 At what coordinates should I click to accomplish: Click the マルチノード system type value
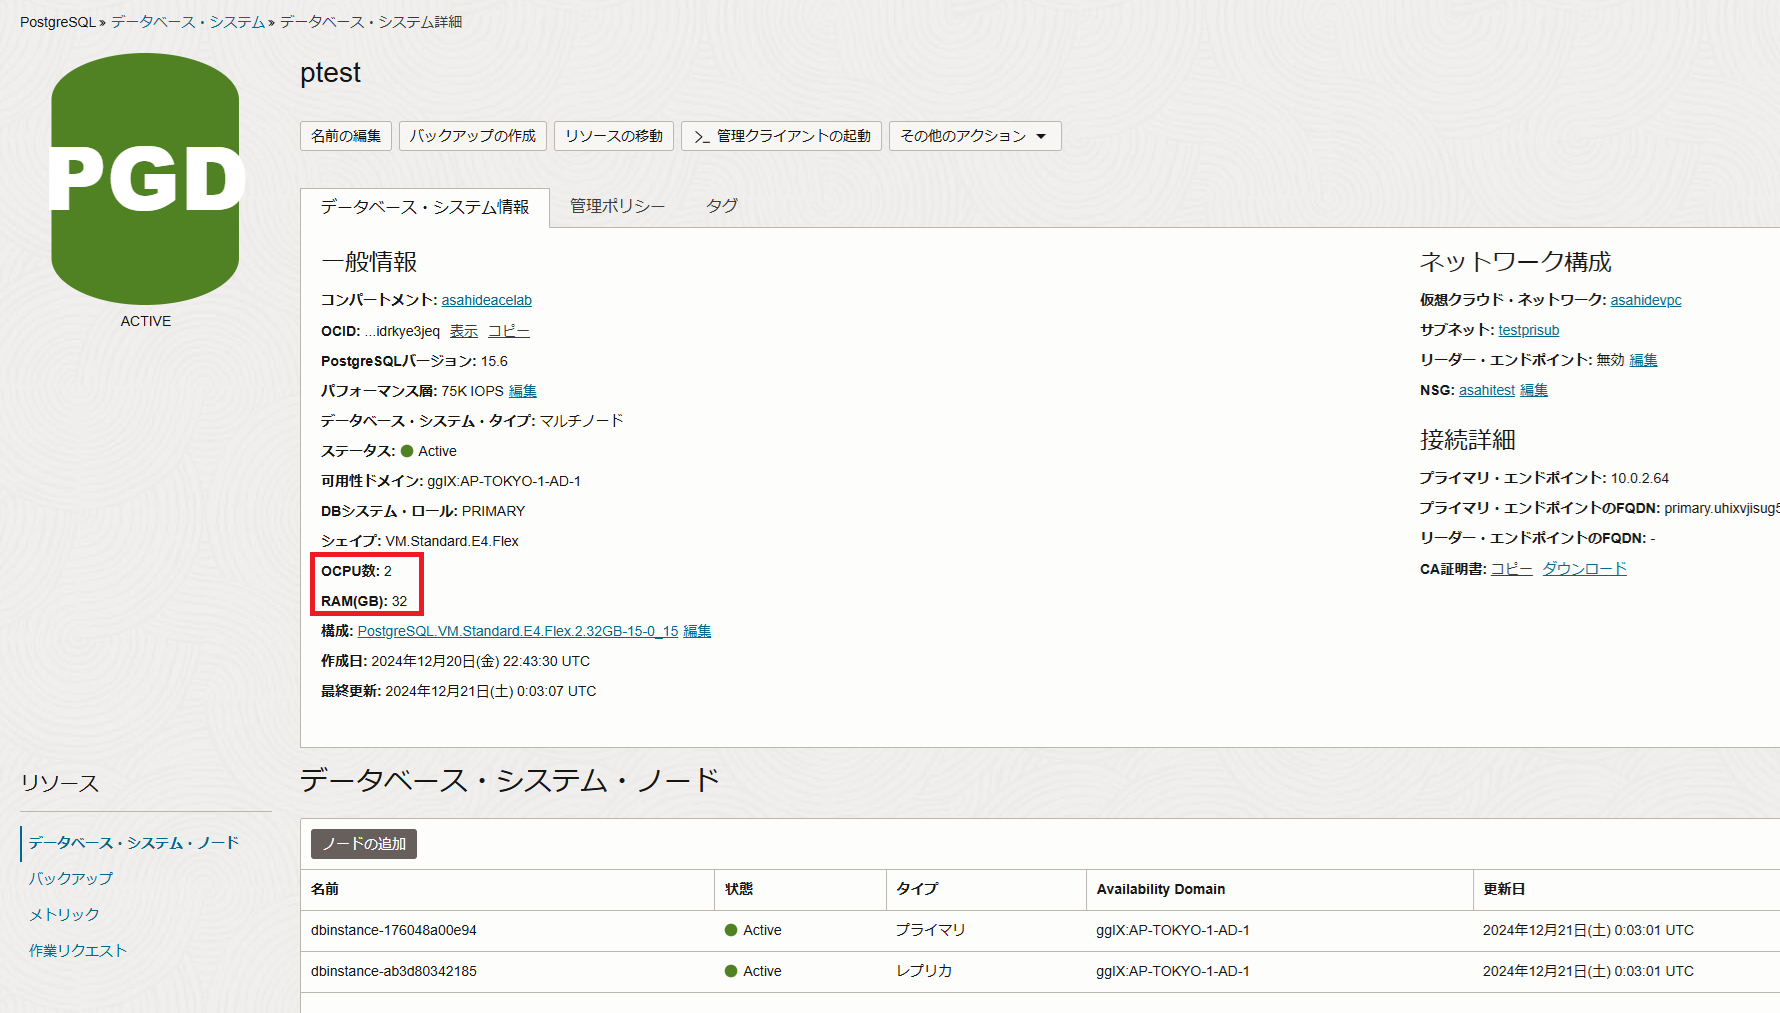tap(582, 421)
